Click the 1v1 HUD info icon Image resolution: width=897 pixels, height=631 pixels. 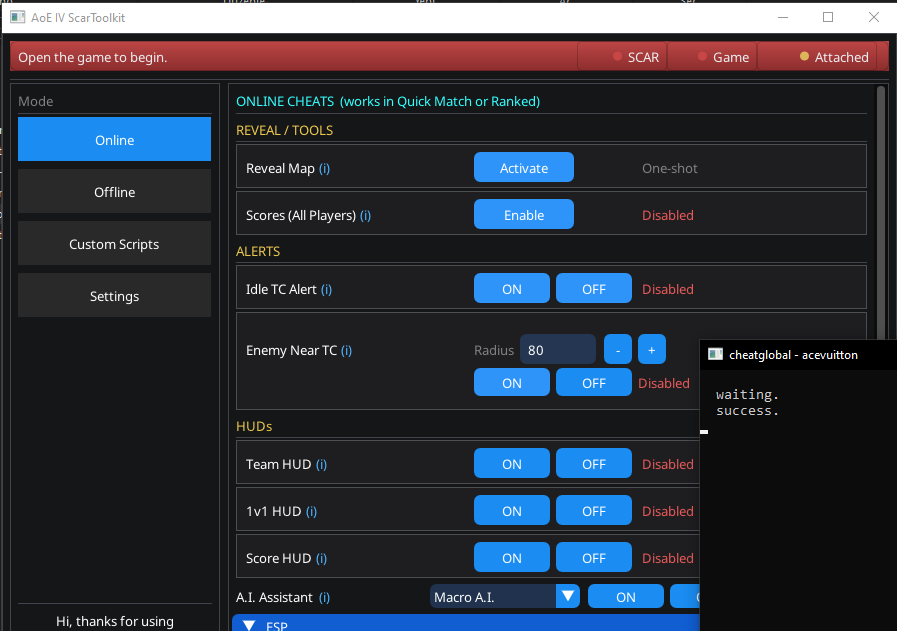[311, 511]
